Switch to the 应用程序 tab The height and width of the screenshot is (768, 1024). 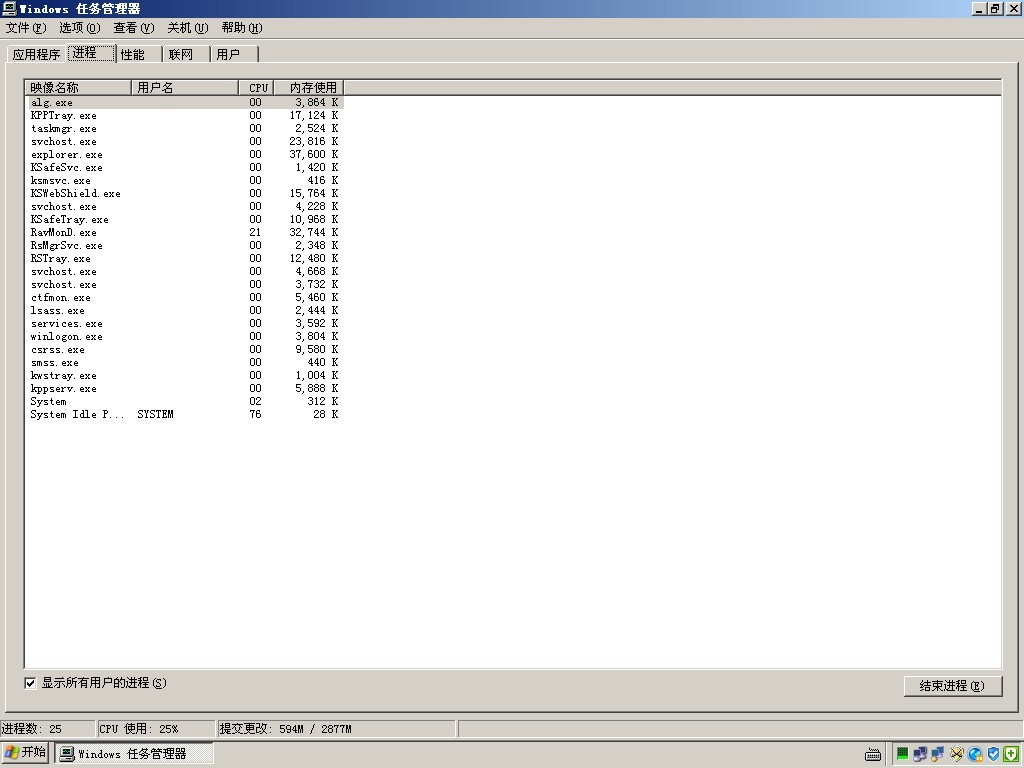[x=37, y=54]
